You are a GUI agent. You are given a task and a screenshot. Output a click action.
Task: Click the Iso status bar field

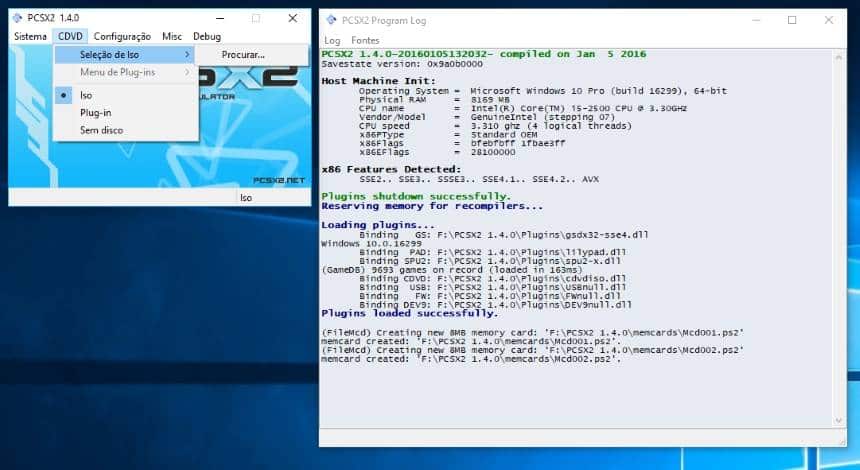(x=273, y=197)
